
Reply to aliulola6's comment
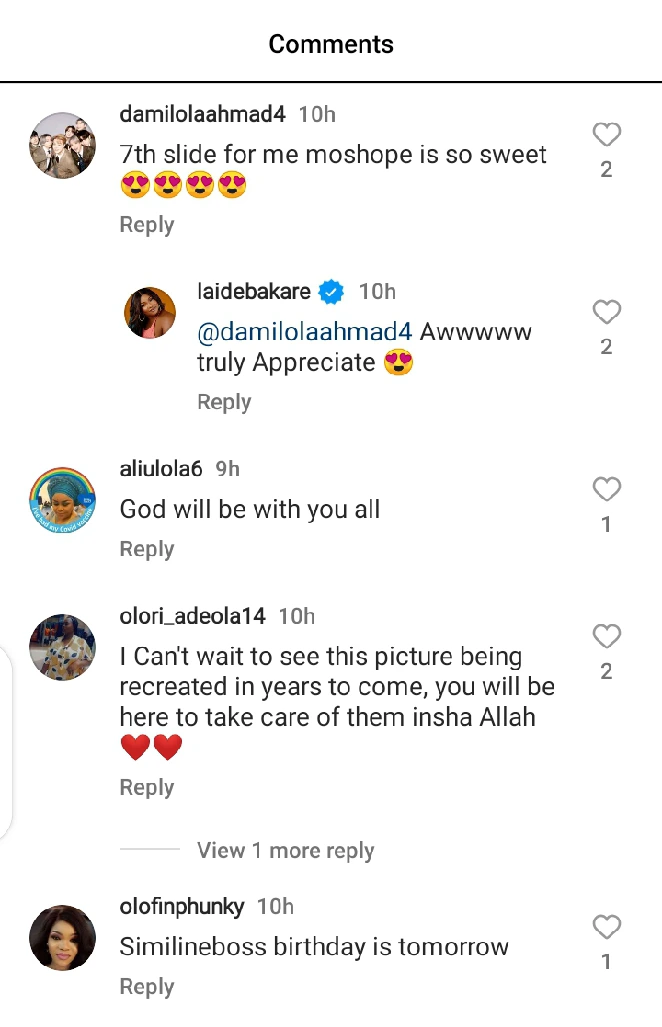pyautogui.click(x=147, y=549)
